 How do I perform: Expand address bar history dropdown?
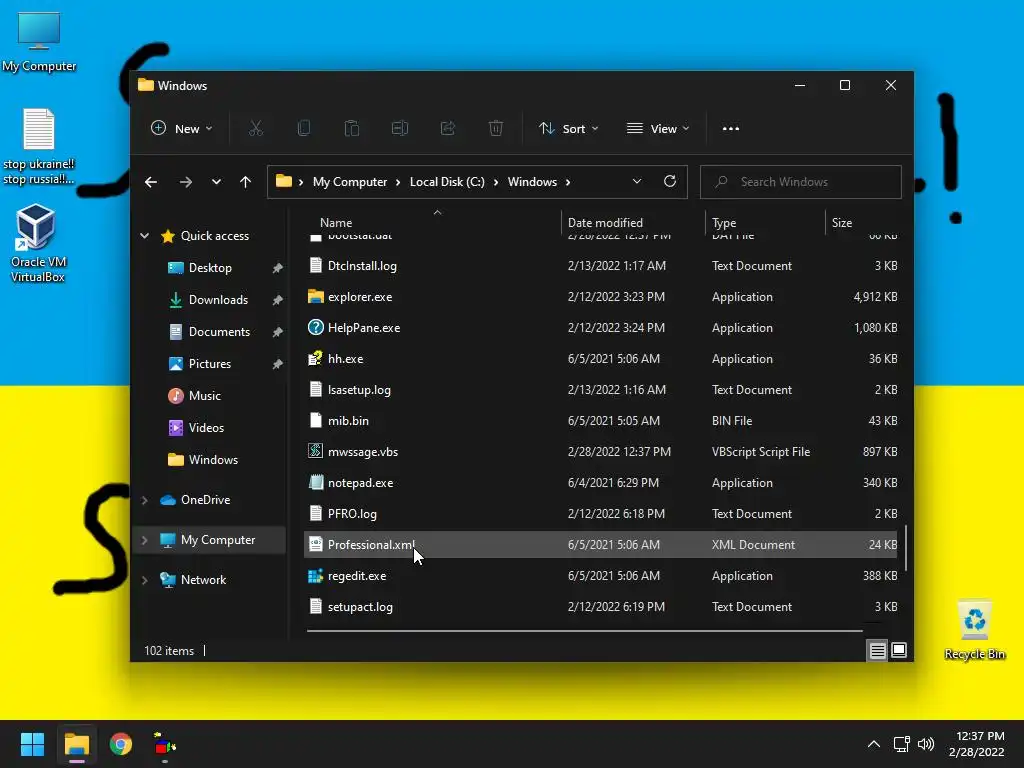(x=637, y=182)
